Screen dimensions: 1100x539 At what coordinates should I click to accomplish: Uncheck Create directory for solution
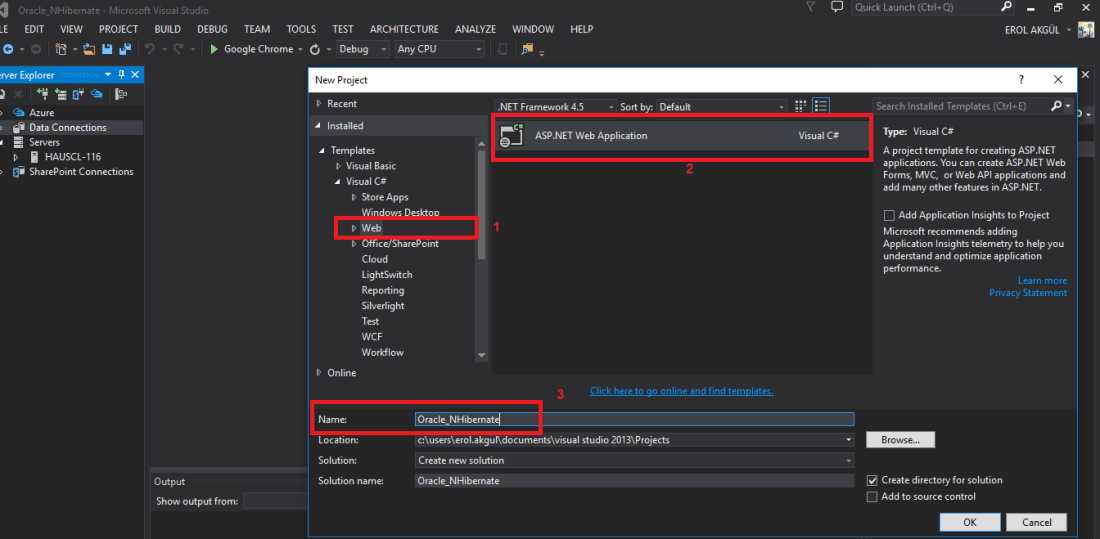pyautogui.click(x=872, y=481)
